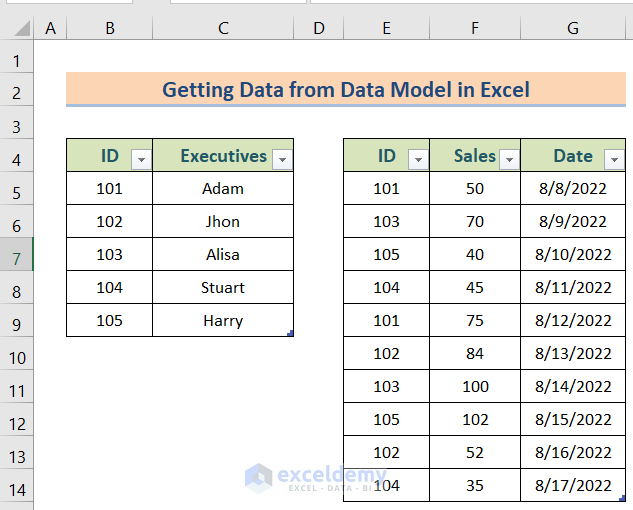The width and height of the screenshot is (633, 510).
Task: Select column G header
Action: click(x=573, y=28)
